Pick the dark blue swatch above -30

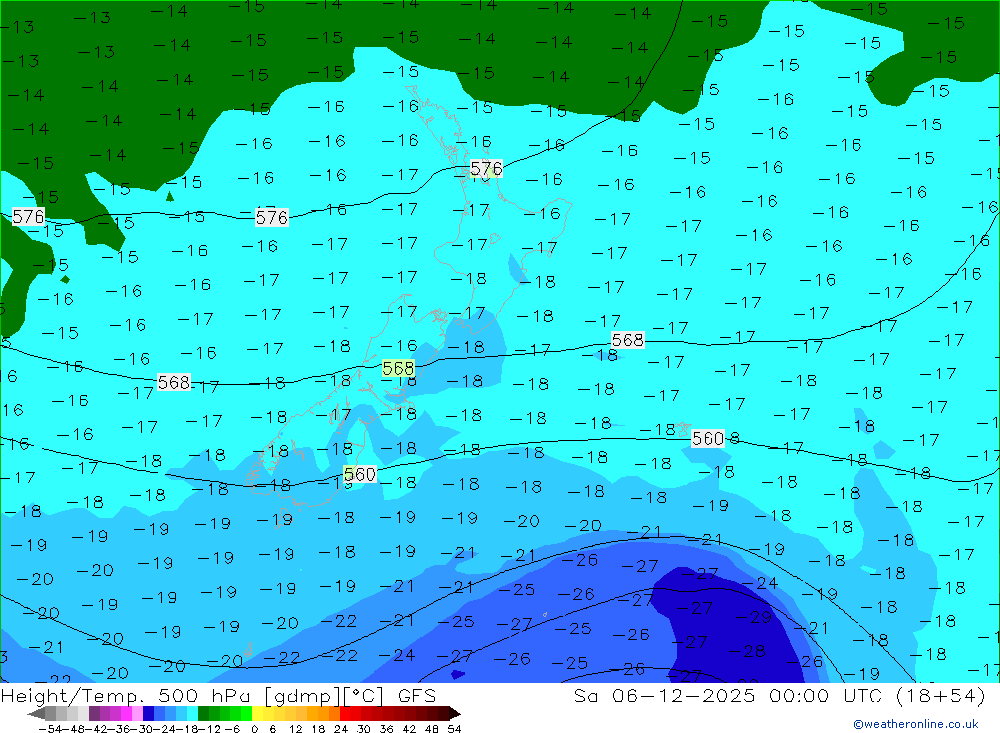click(x=148, y=713)
